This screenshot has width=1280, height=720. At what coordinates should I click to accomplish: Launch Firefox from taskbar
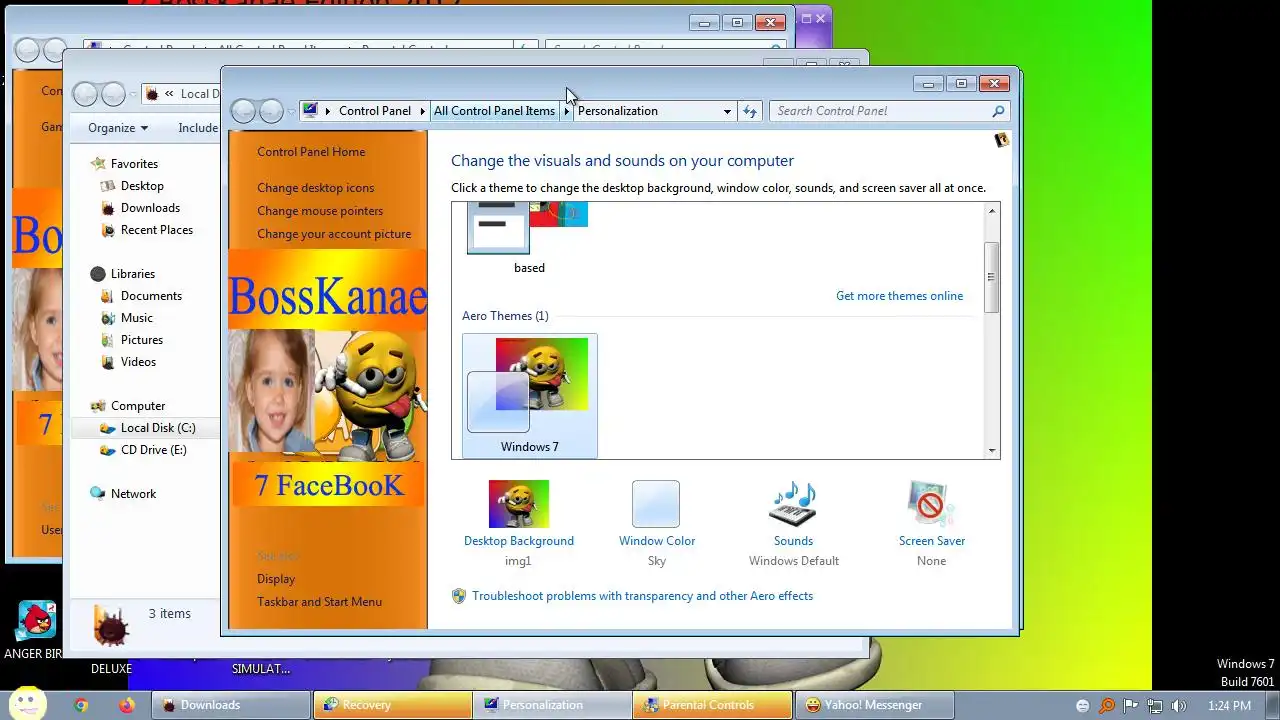(126, 705)
